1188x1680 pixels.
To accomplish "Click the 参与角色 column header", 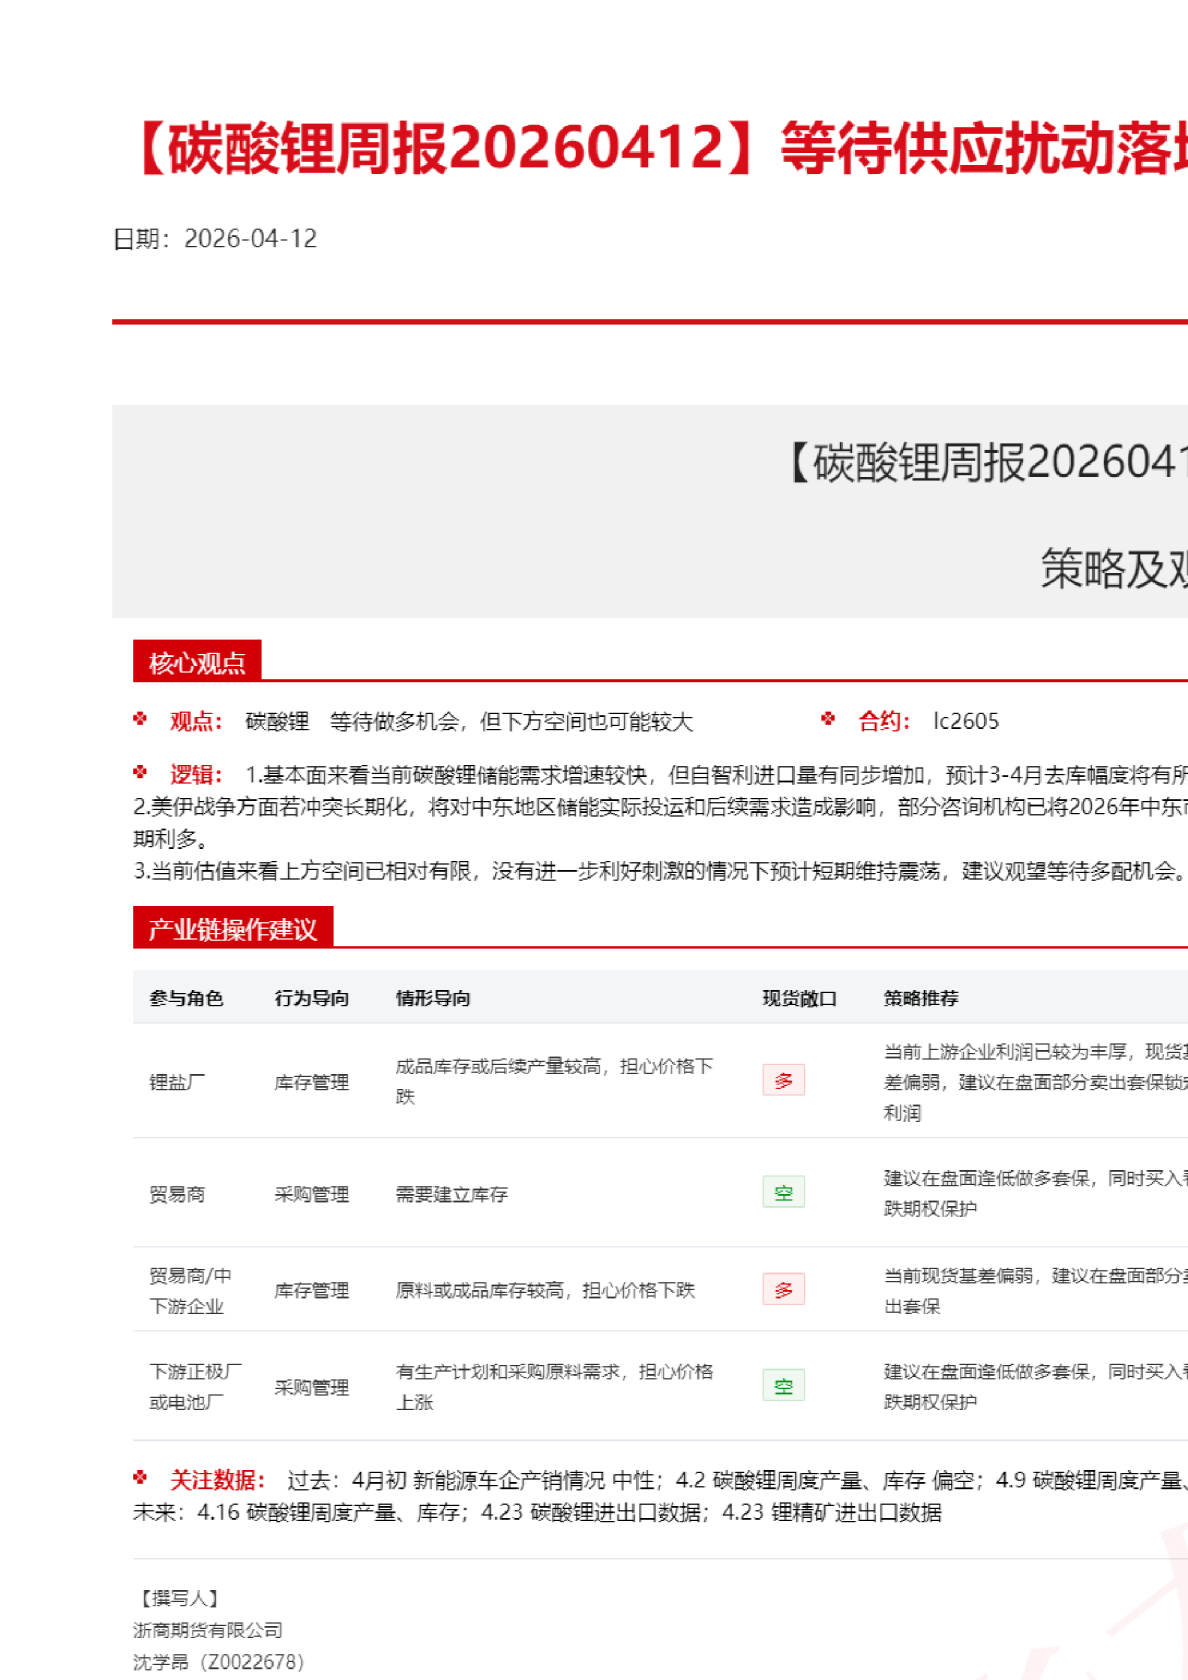I will tap(186, 998).
